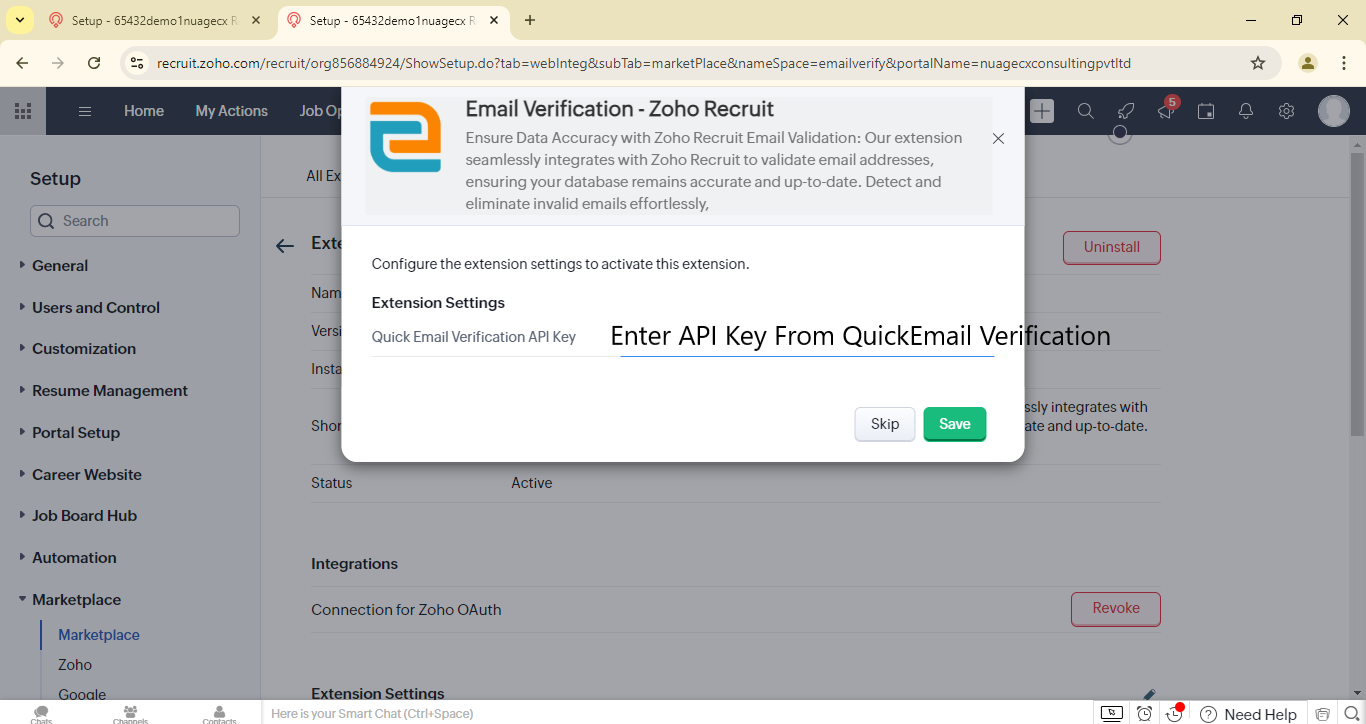Click the page vertical scrollbar
The height and width of the screenshot is (724, 1366).
1357,295
